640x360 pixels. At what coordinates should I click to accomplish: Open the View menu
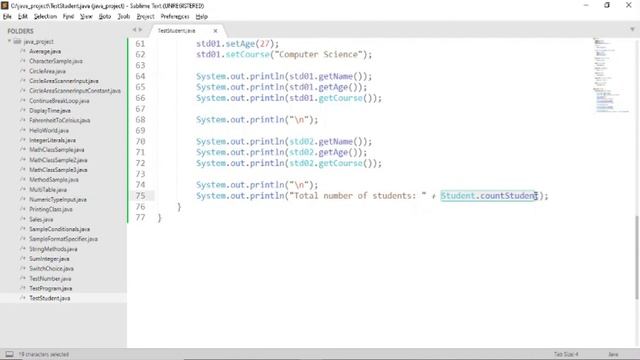coord(86,16)
